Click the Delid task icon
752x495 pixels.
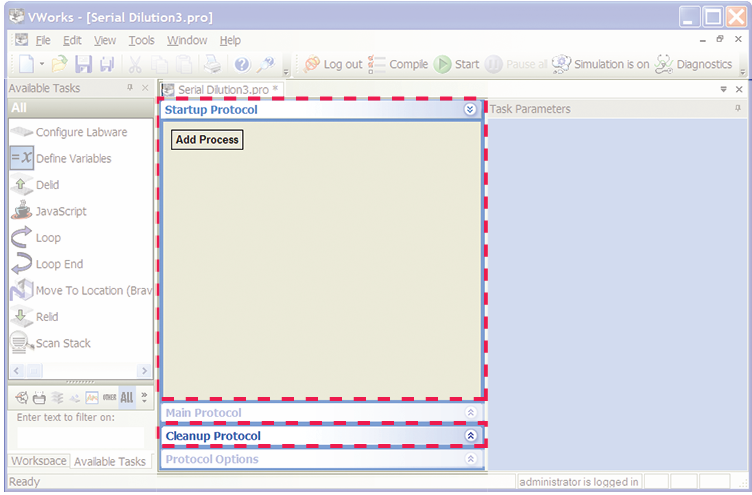pos(21,185)
